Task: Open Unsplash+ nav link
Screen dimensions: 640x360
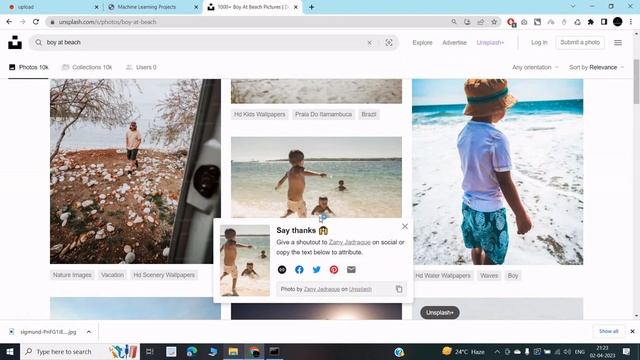Action: point(490,42)
